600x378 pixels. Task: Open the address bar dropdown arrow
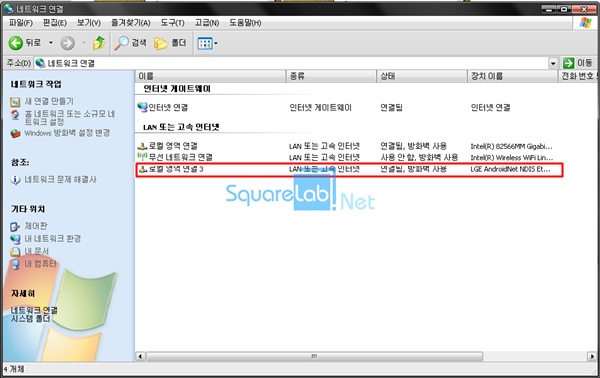[553, 63]
